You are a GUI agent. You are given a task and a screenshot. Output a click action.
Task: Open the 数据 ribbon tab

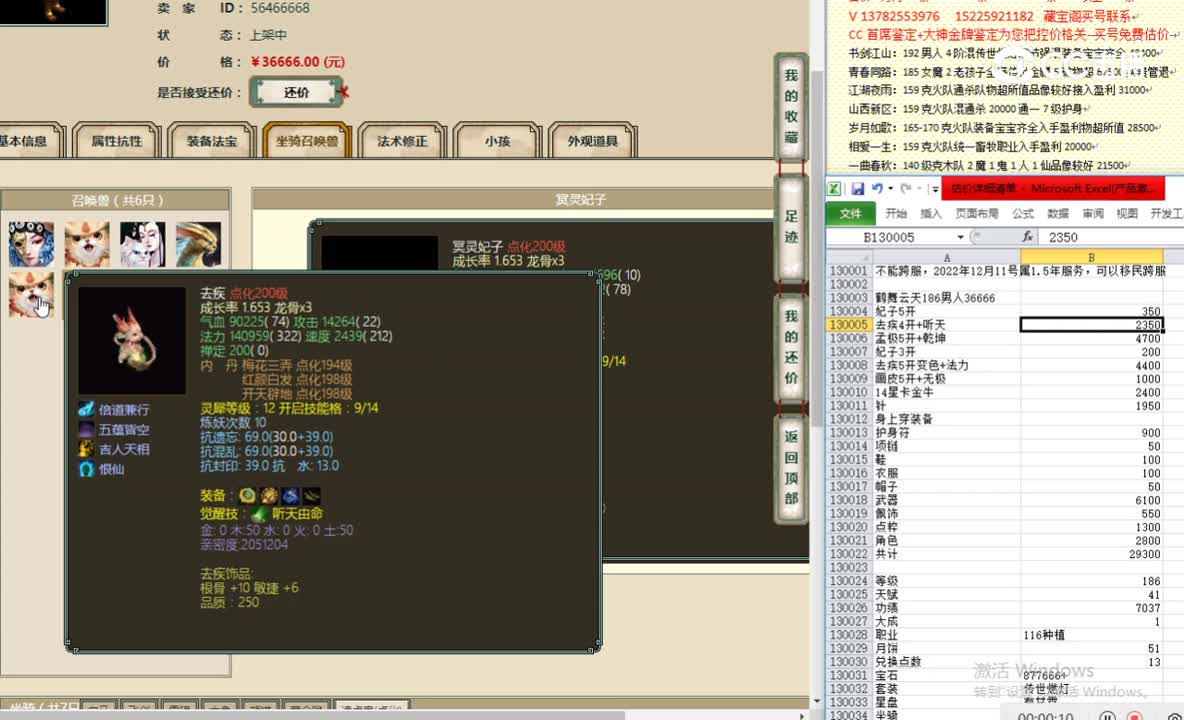pyautogui.click(x=1058, y=214)
